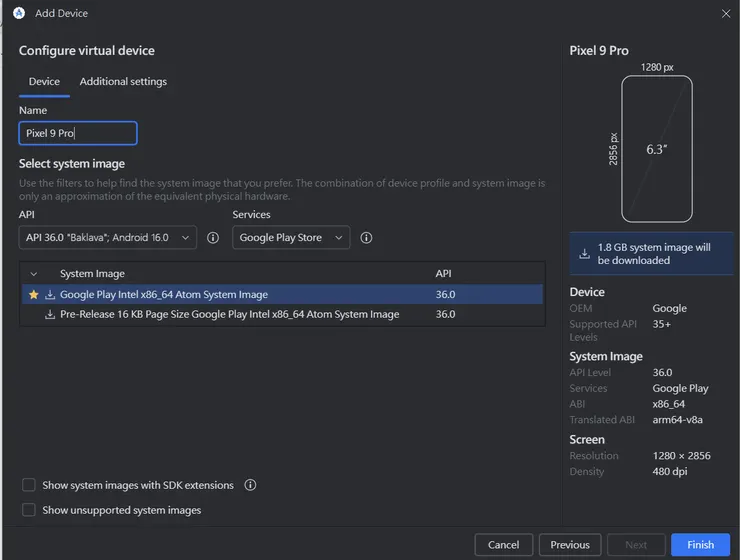Open the API level dropdown
740x560 pixels.
[107, 238]
